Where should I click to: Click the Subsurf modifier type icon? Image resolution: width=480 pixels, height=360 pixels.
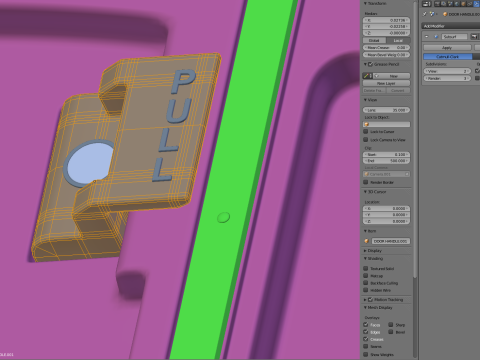[436, 36]
